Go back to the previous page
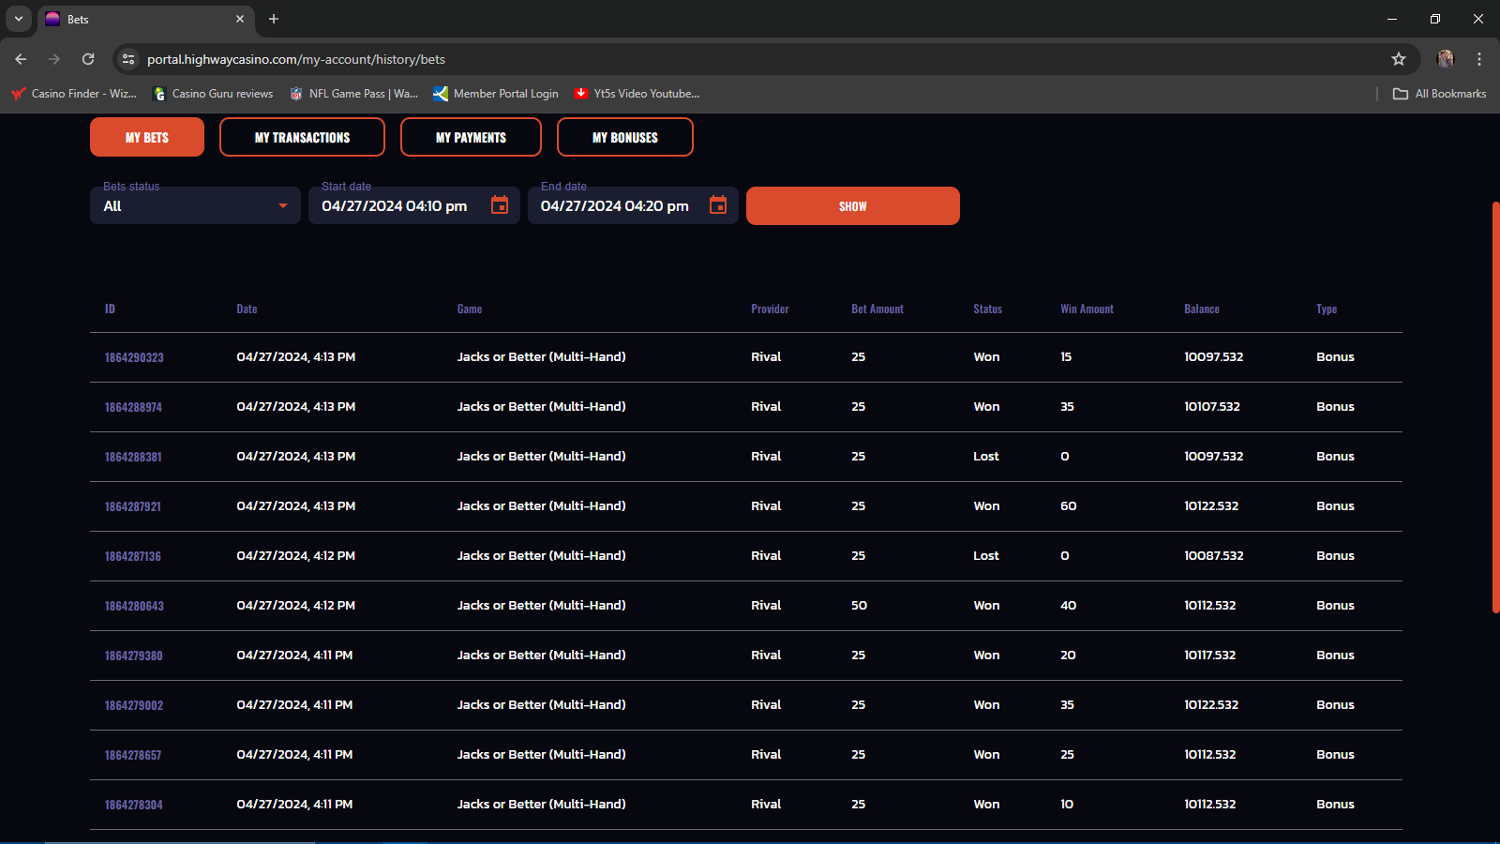Viewport: 1500px width, 844px height. pyautogui.click(x=21, y=59)
